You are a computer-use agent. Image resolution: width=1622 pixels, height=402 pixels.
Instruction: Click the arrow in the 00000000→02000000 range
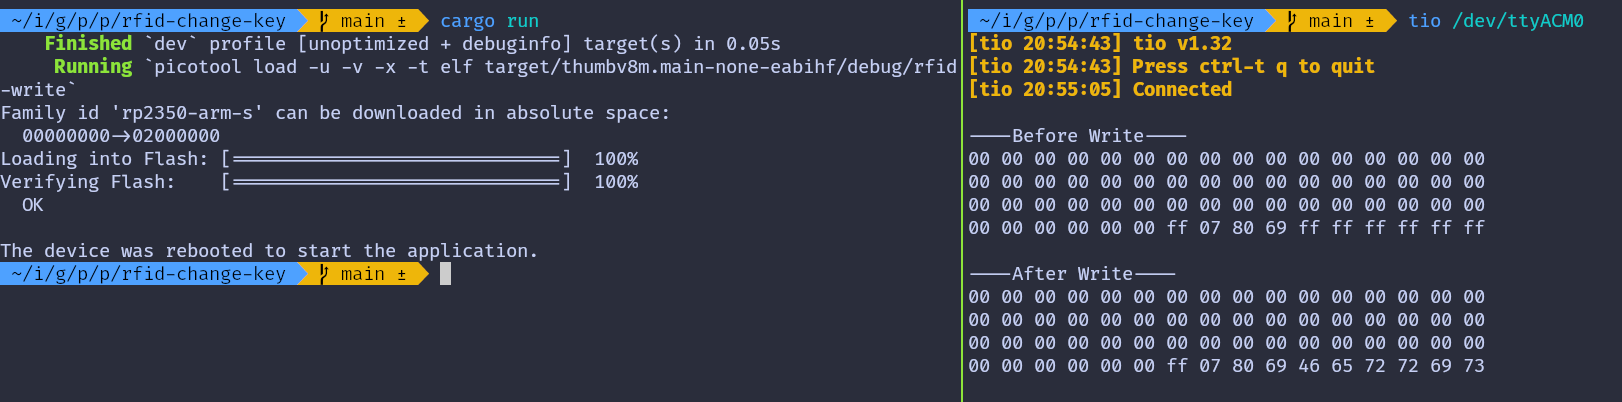[121, 136]
